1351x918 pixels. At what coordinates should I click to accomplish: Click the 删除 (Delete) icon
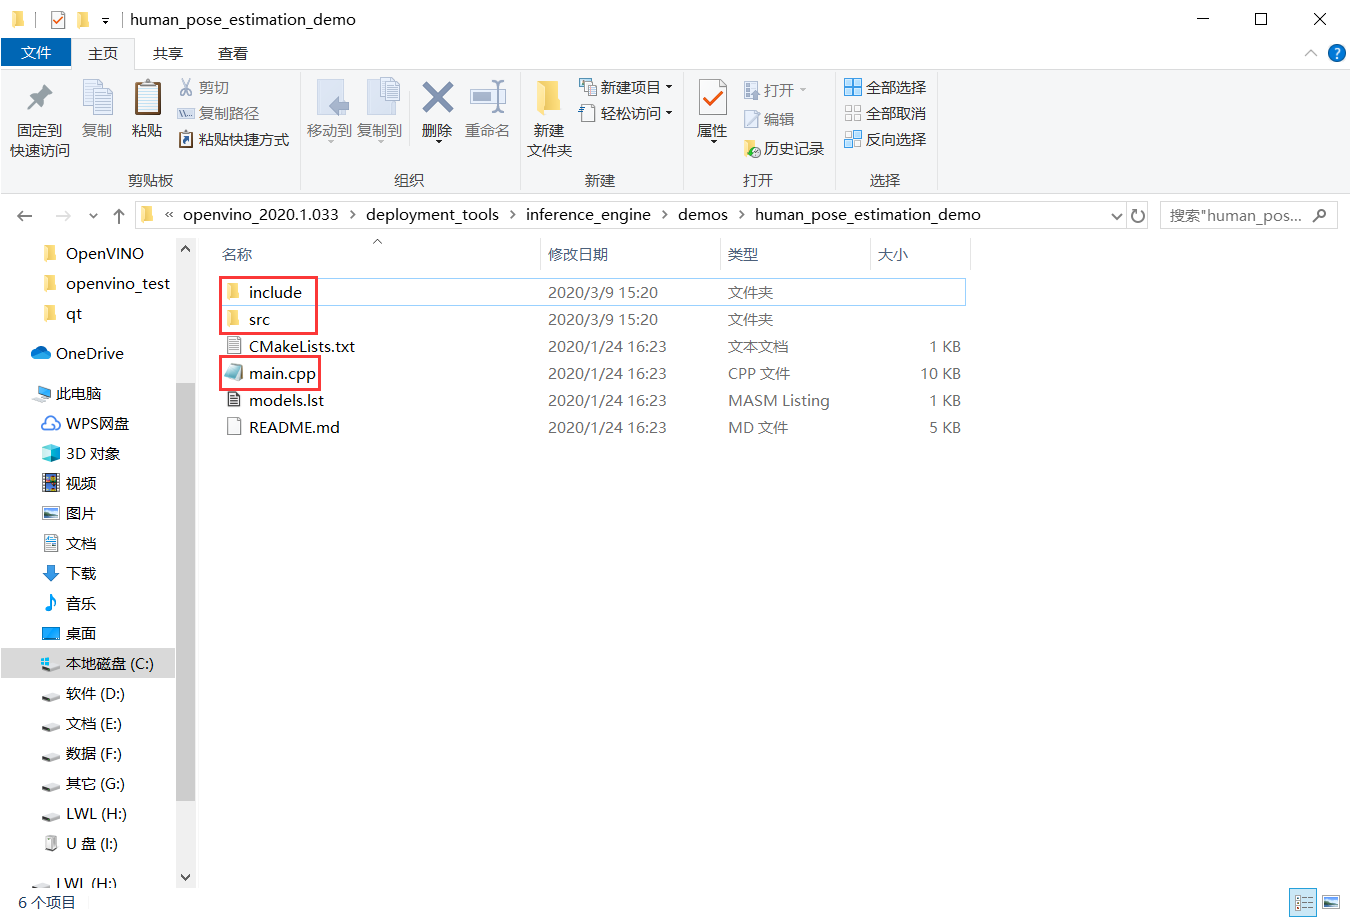(437, 105)
